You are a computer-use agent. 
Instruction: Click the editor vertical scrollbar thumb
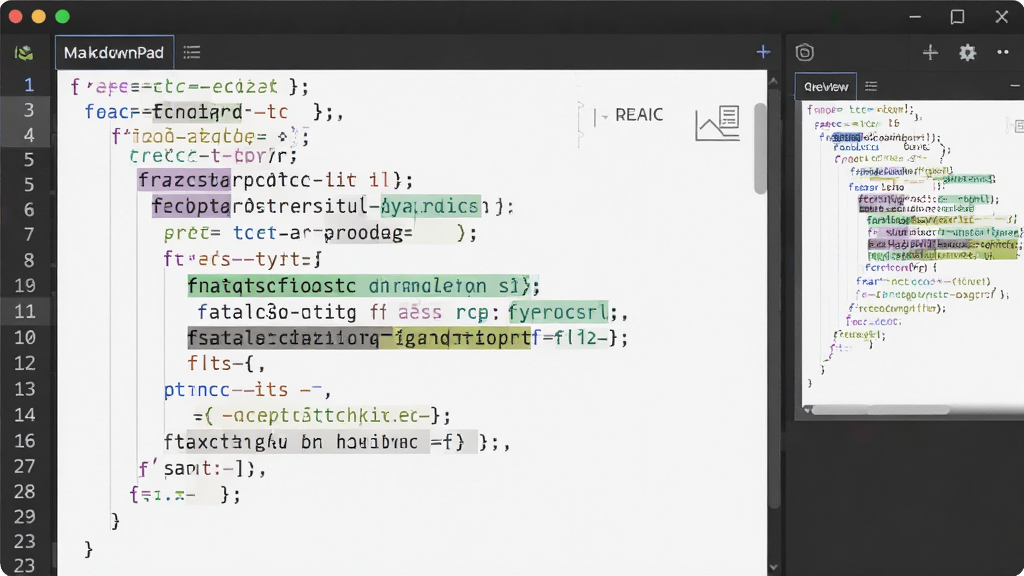[x=760, y=148]
